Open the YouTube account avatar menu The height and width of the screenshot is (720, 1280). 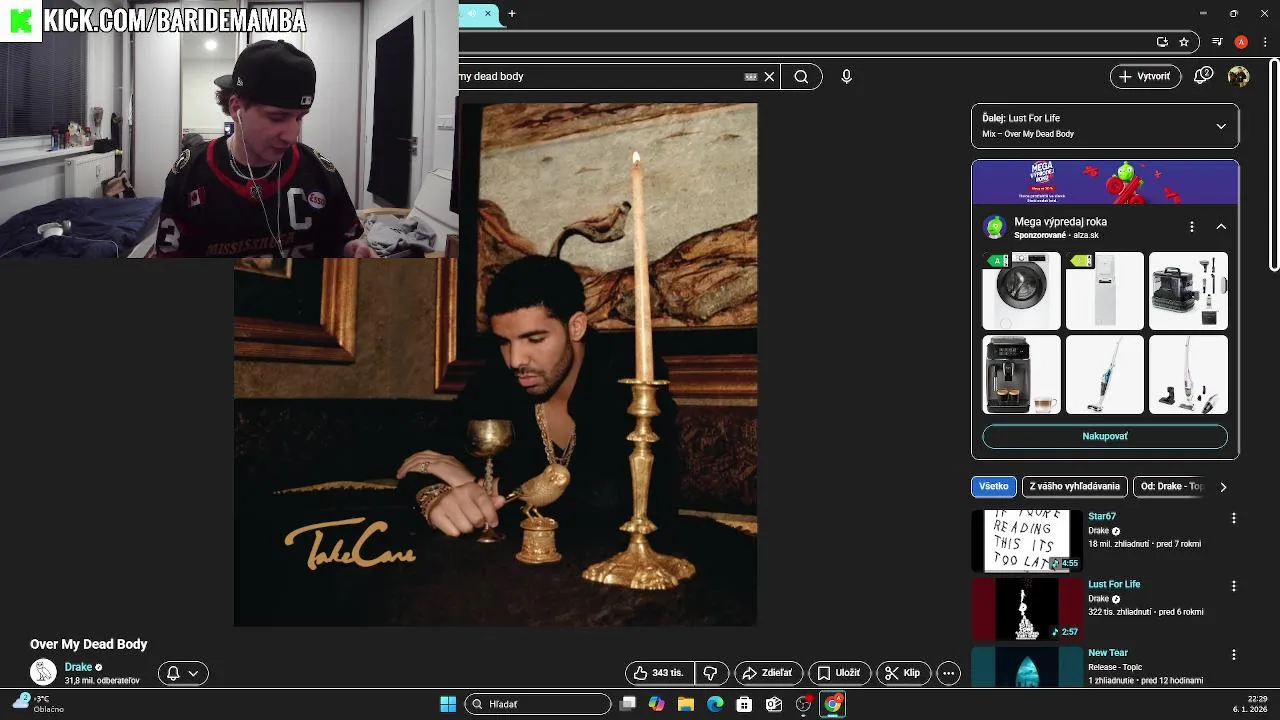pyautogui.click(x=1239, y=76)
